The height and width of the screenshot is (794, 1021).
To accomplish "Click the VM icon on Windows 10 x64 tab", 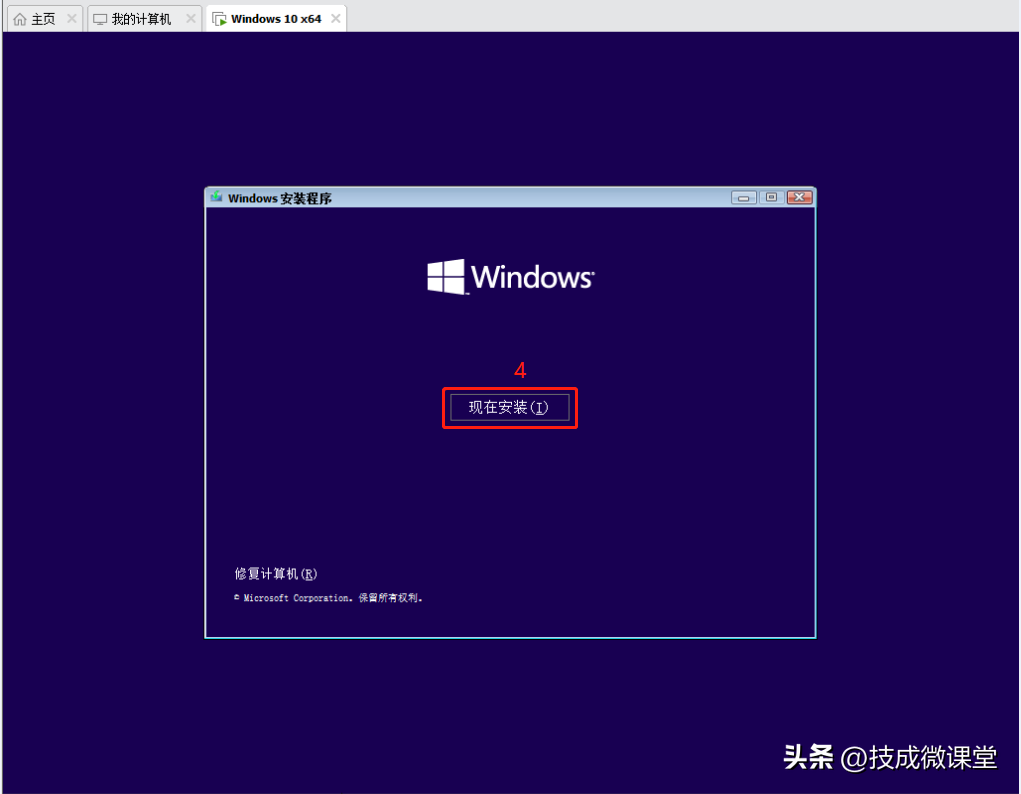I will pos(219,19).
